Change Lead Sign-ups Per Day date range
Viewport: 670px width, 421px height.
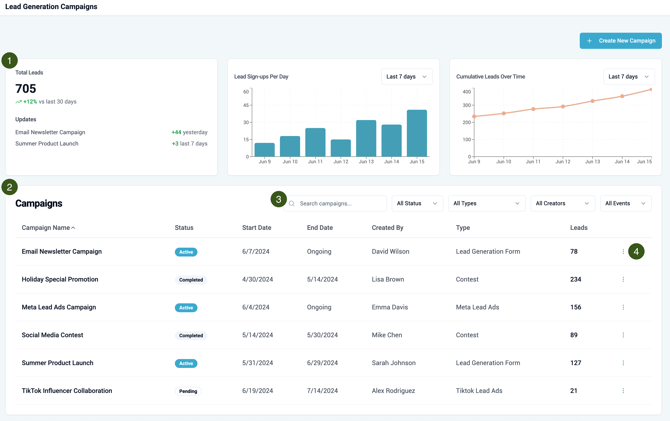[406, 76]
